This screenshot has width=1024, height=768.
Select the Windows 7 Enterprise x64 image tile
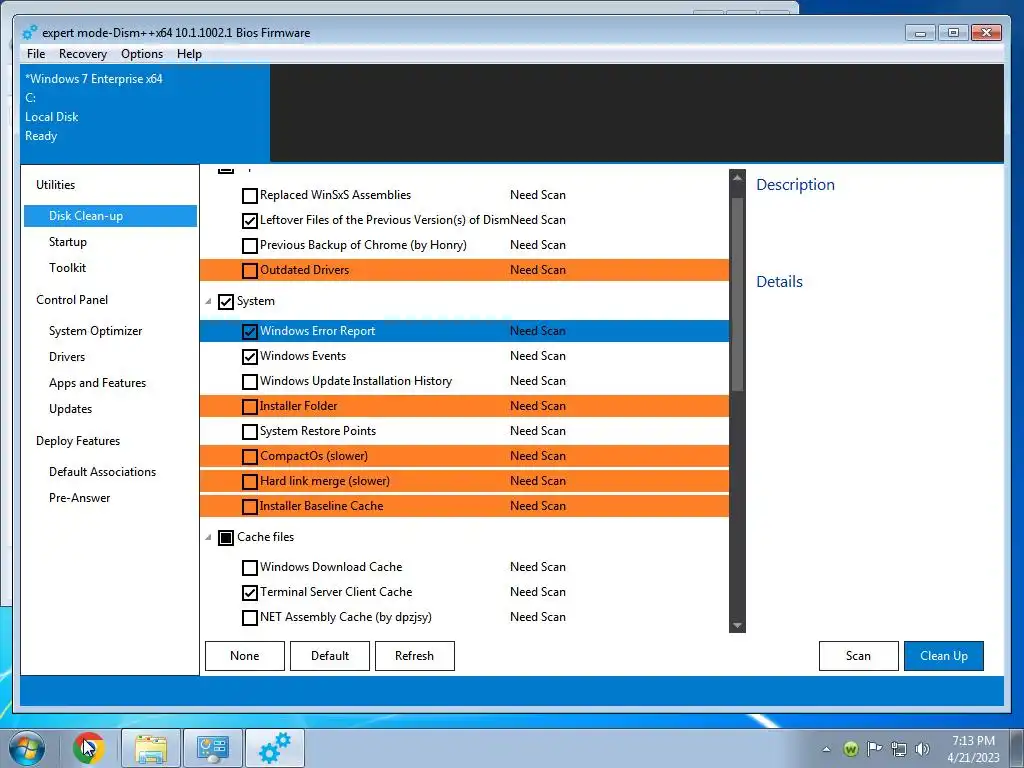point(145,113)
